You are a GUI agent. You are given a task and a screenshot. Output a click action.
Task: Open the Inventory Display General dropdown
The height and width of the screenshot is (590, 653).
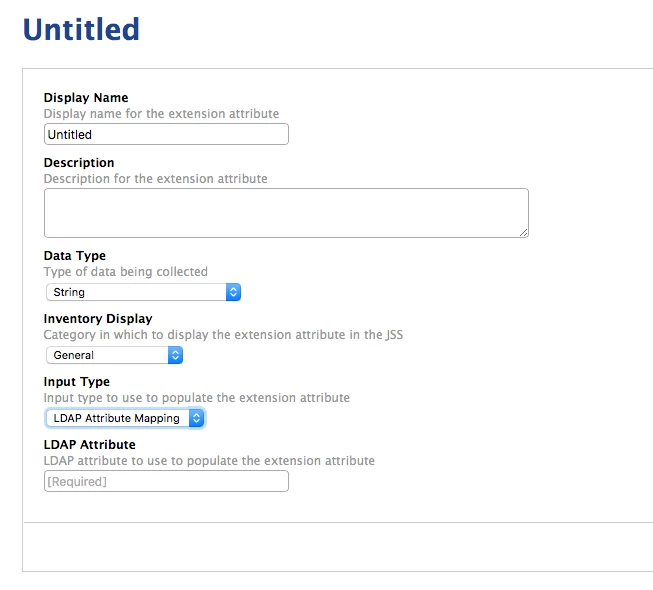point(115,355)
